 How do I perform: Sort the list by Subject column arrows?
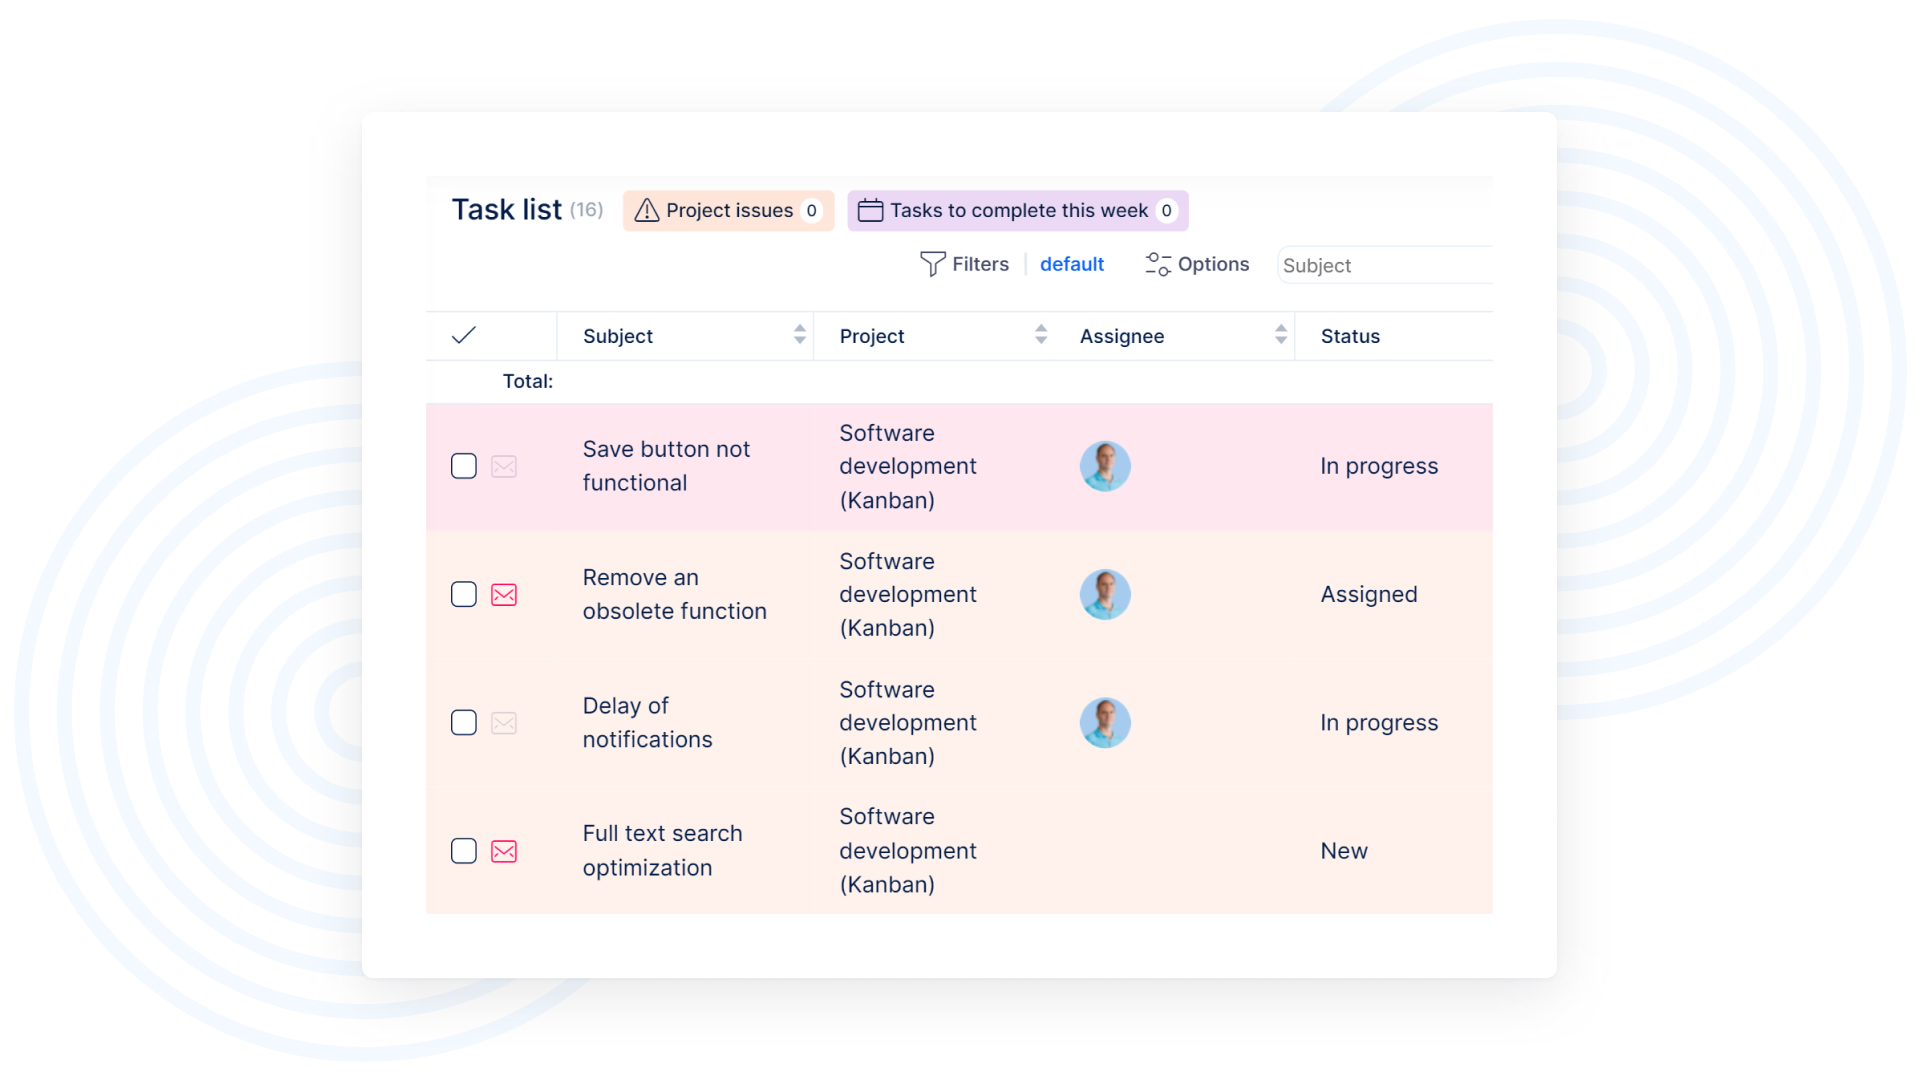[799, 335]
